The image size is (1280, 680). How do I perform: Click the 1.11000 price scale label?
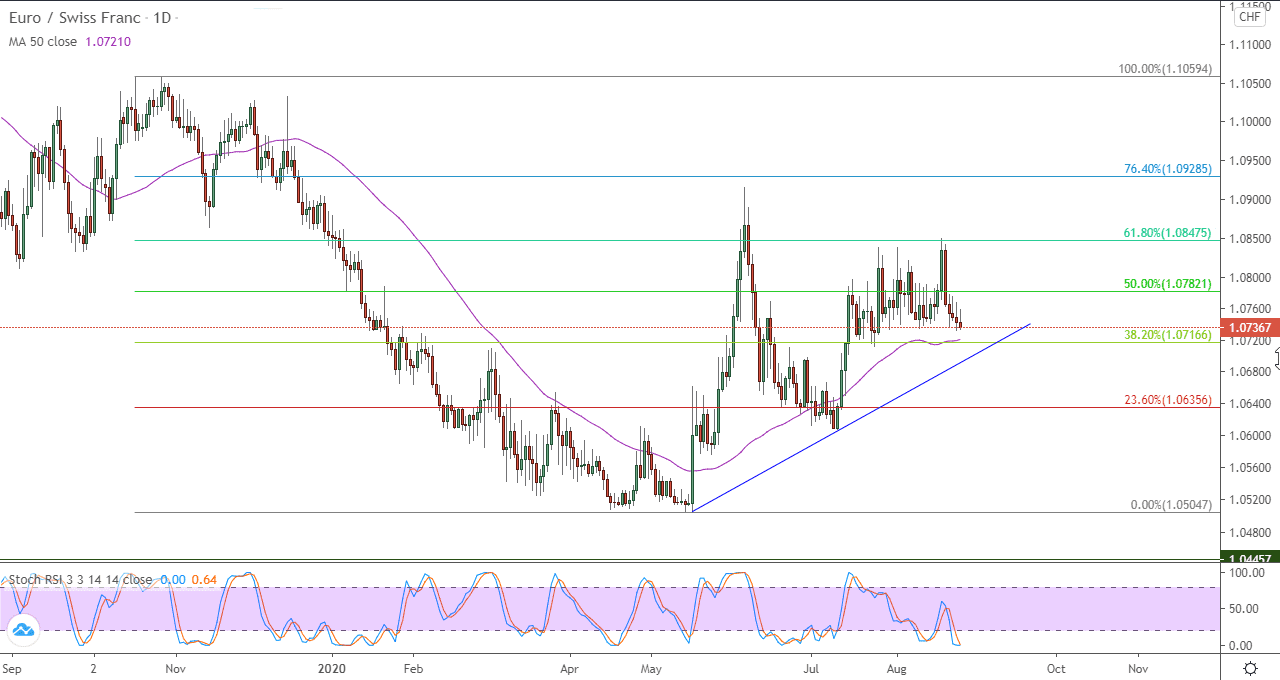point(1251,45)
